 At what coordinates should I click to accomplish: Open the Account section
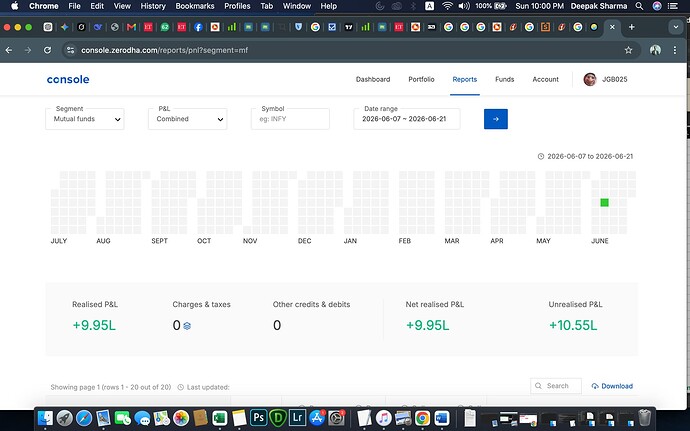546,79
